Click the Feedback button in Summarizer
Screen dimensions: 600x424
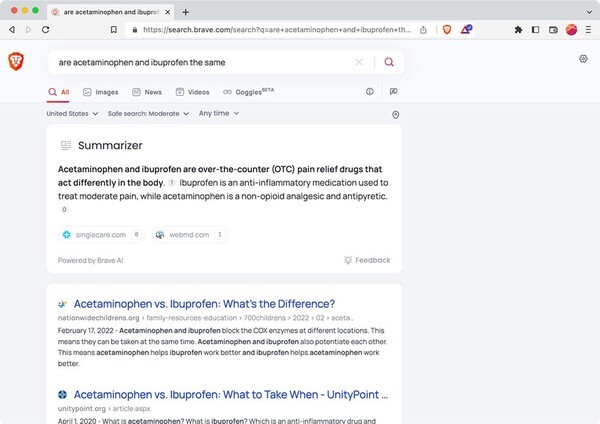(367, 260)
